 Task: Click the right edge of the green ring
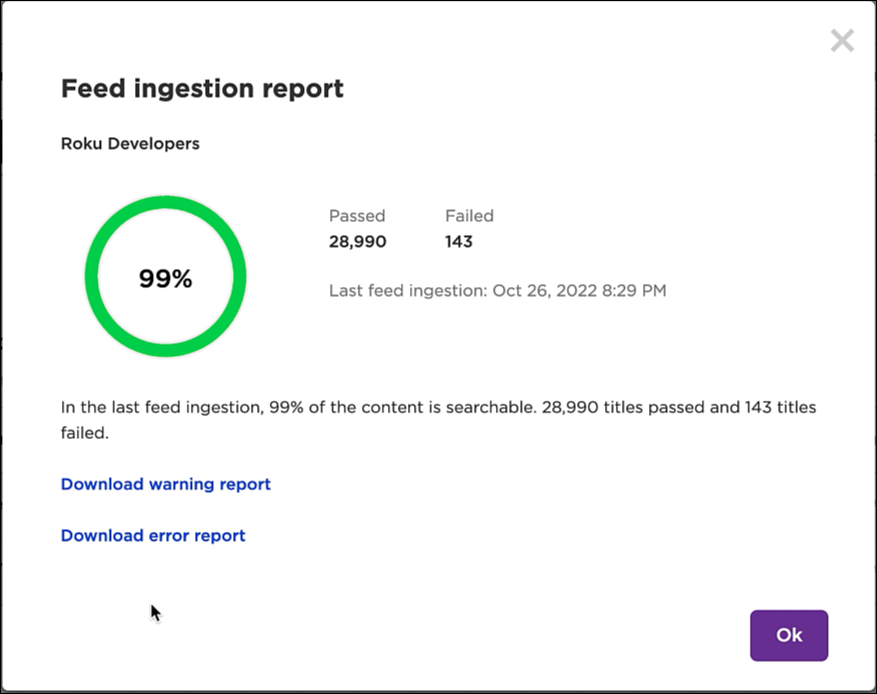point(239,278)
